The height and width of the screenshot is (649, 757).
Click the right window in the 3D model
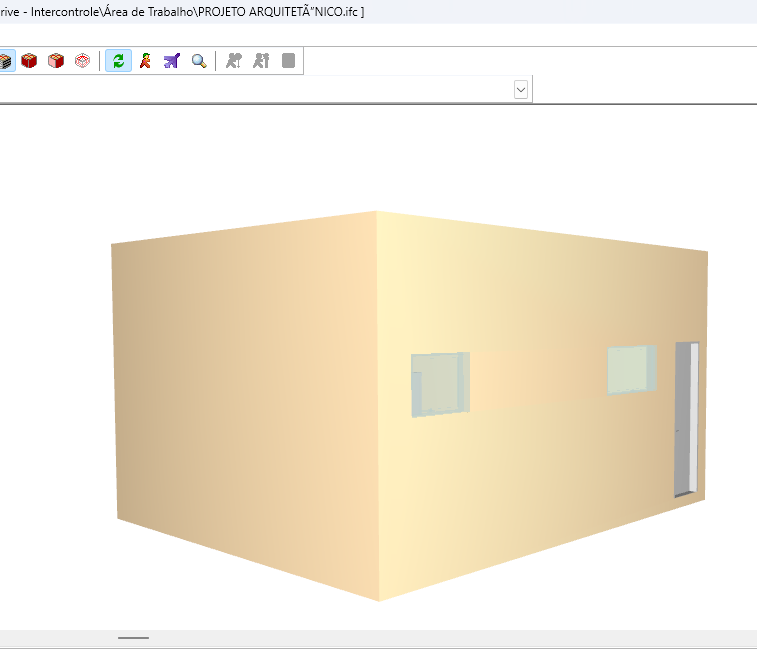point(631,369)
